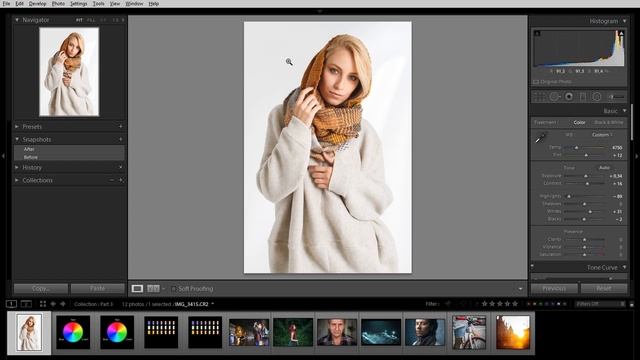Select the Radial Filter tool
This screenshot has height=360, width=640.
click(x=597, y=97)
